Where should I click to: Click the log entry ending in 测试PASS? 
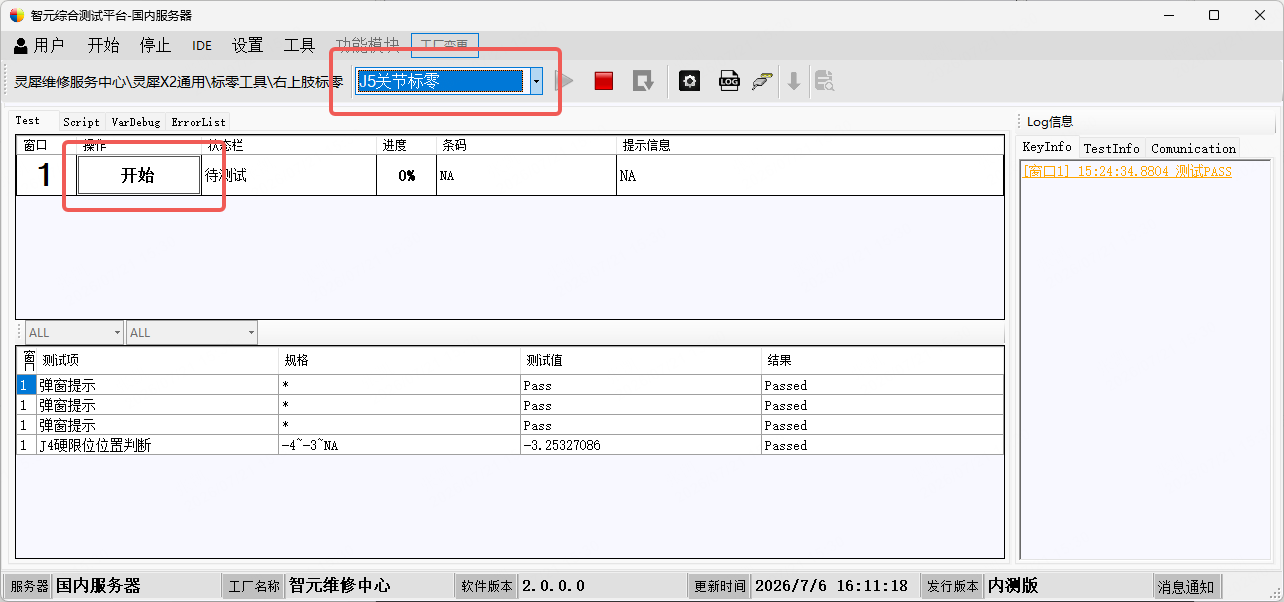[x=1127, y=172]
